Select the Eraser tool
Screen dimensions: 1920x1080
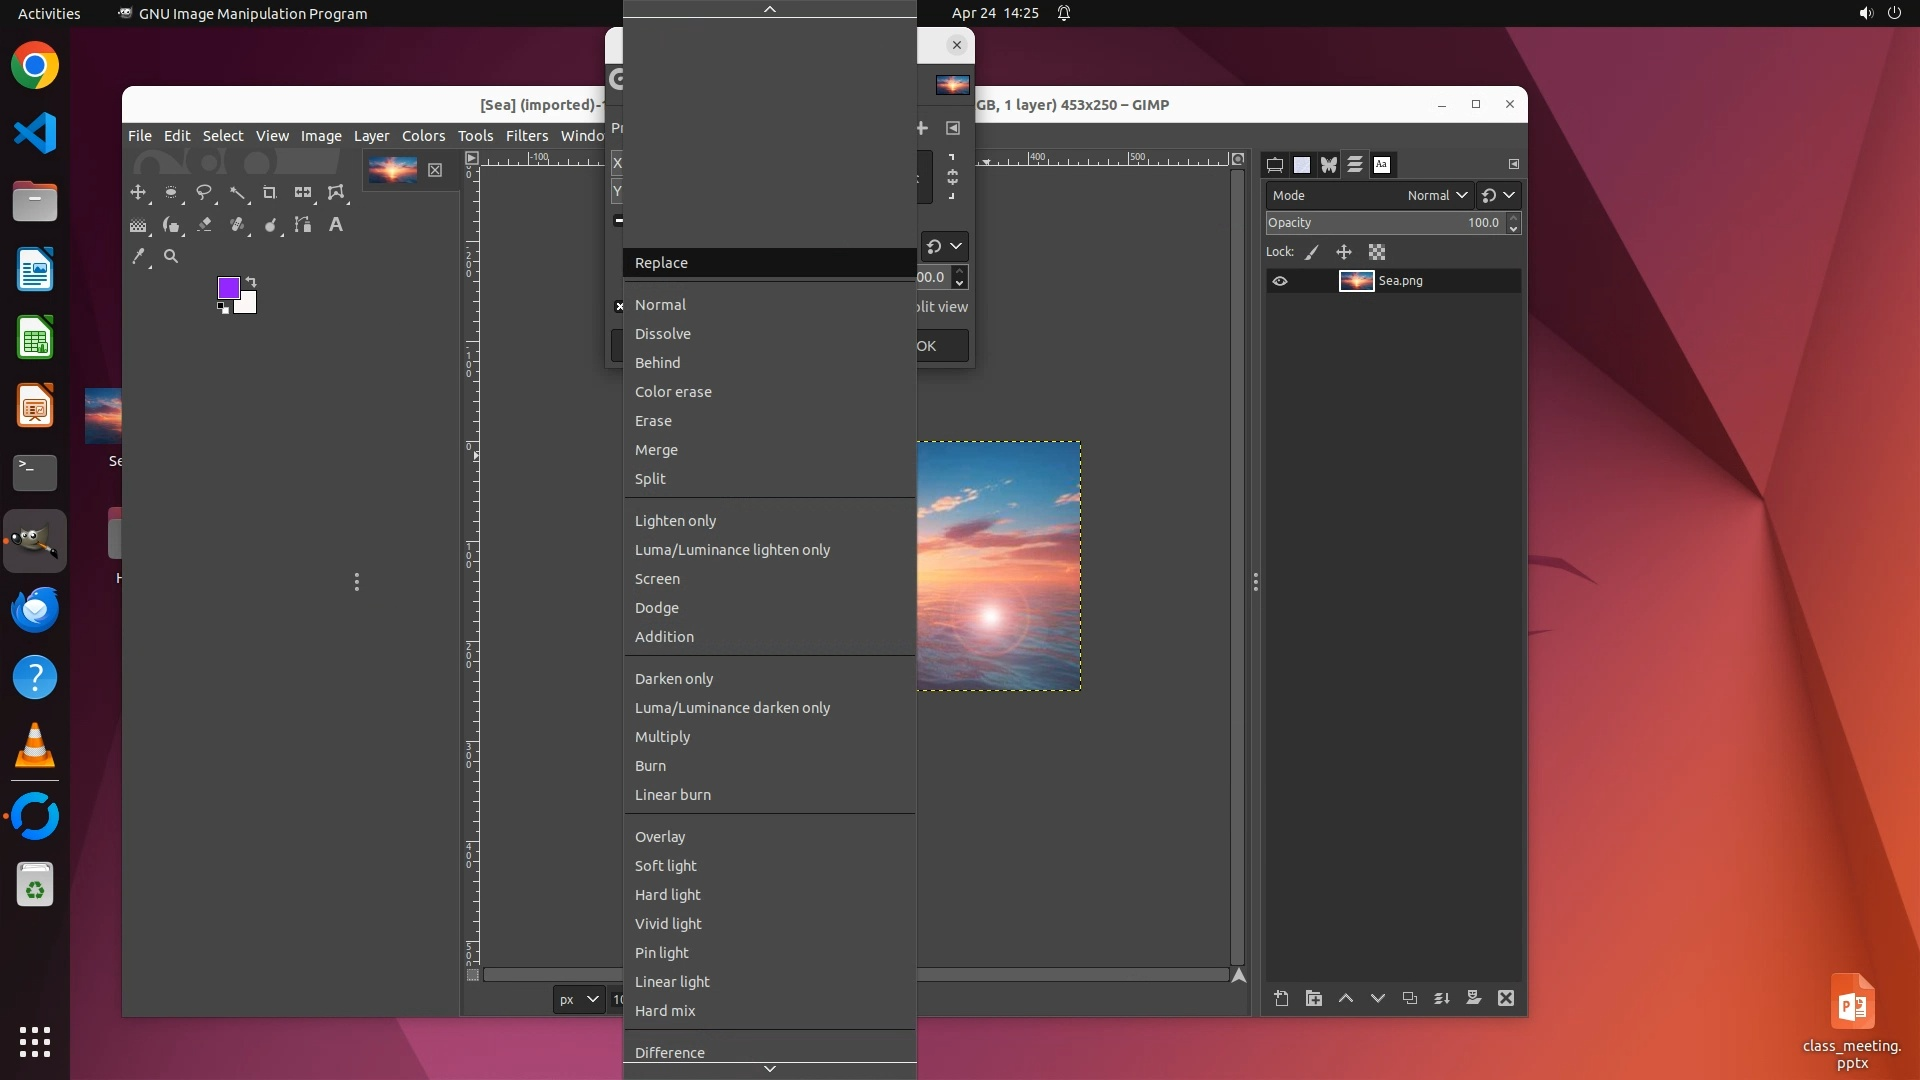[204, 225]
